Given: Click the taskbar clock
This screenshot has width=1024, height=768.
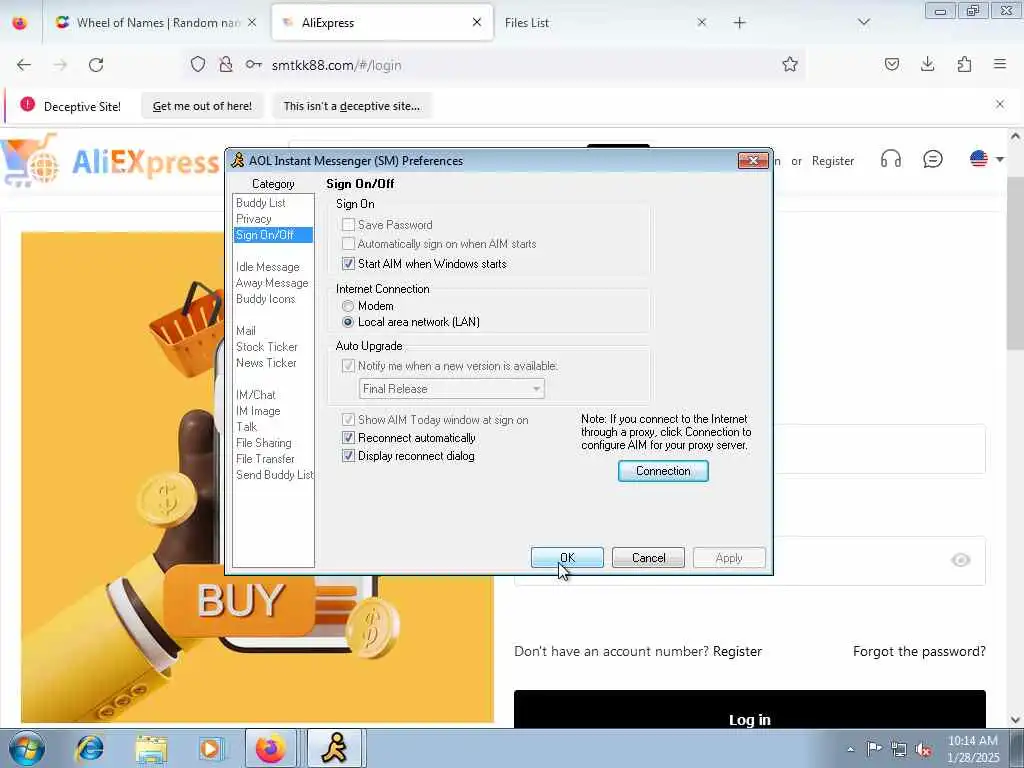Looking at the screenshot, I should click(973, 749).
